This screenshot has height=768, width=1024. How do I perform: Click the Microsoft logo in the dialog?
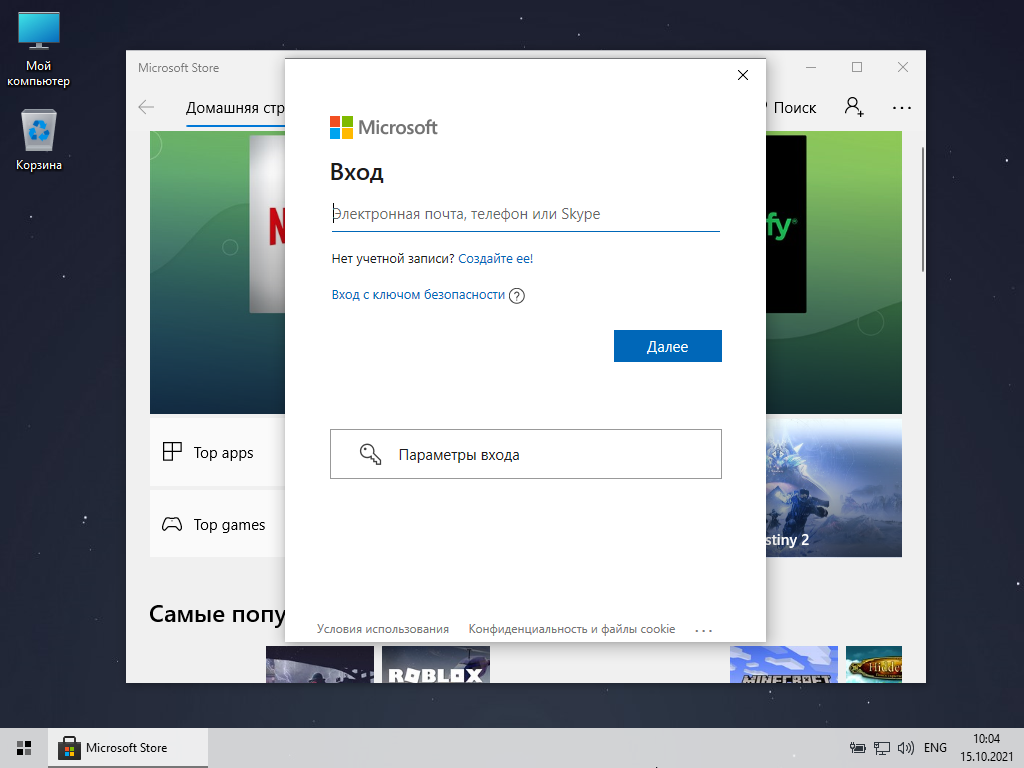[383, 127]
